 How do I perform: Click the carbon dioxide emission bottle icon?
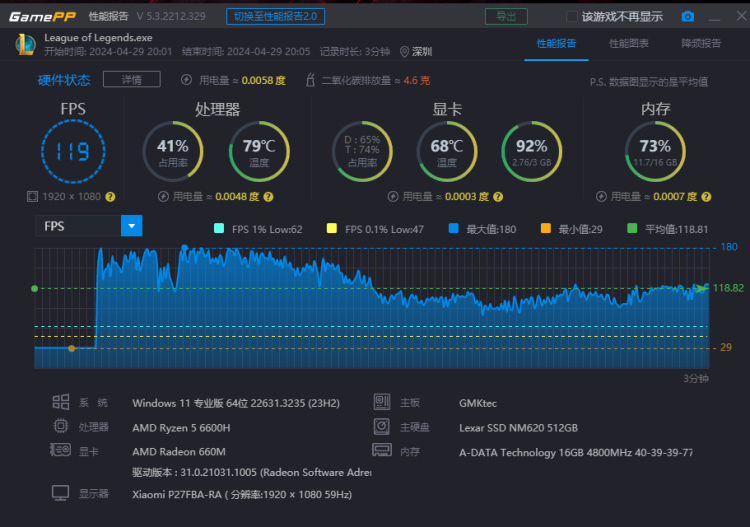pos(310,80)
